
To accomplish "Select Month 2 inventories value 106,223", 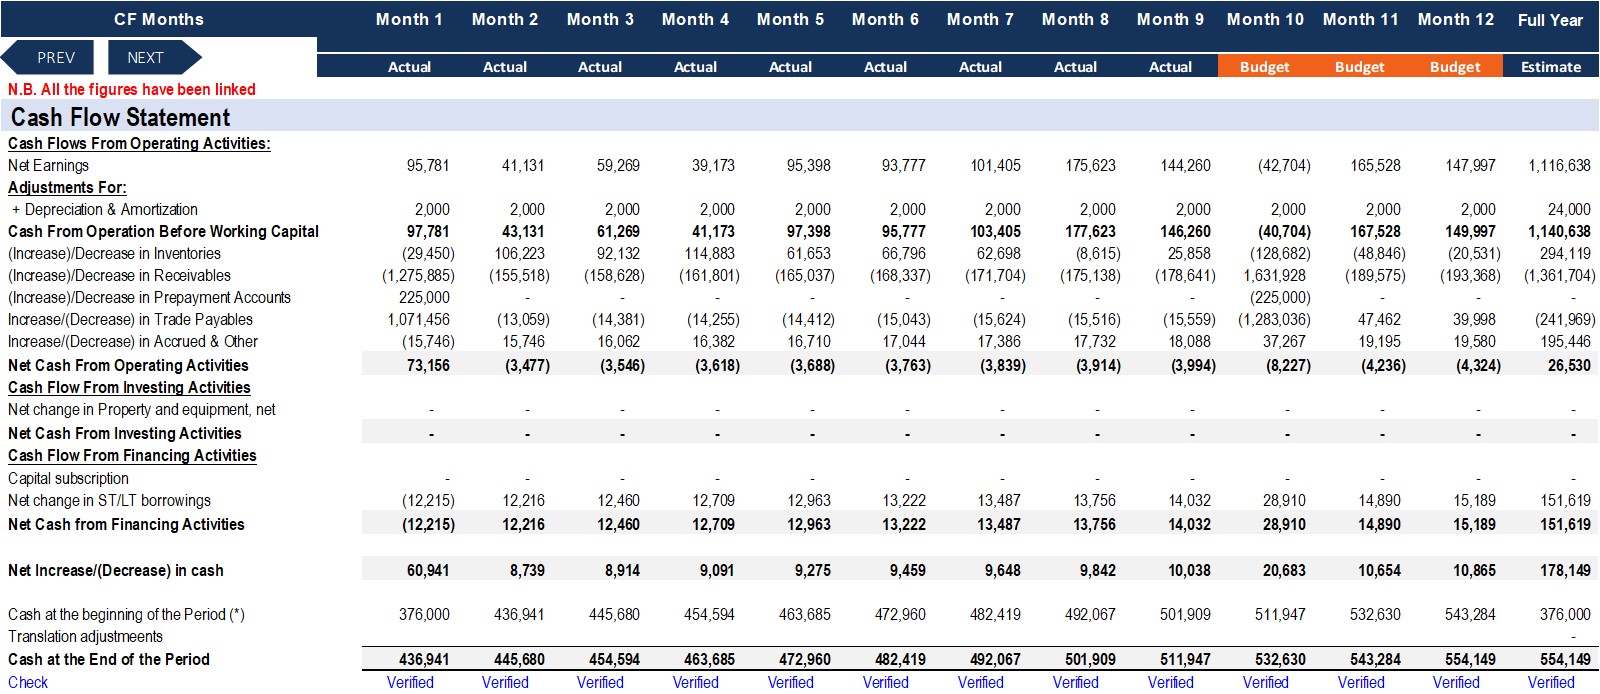I will 519,253.
